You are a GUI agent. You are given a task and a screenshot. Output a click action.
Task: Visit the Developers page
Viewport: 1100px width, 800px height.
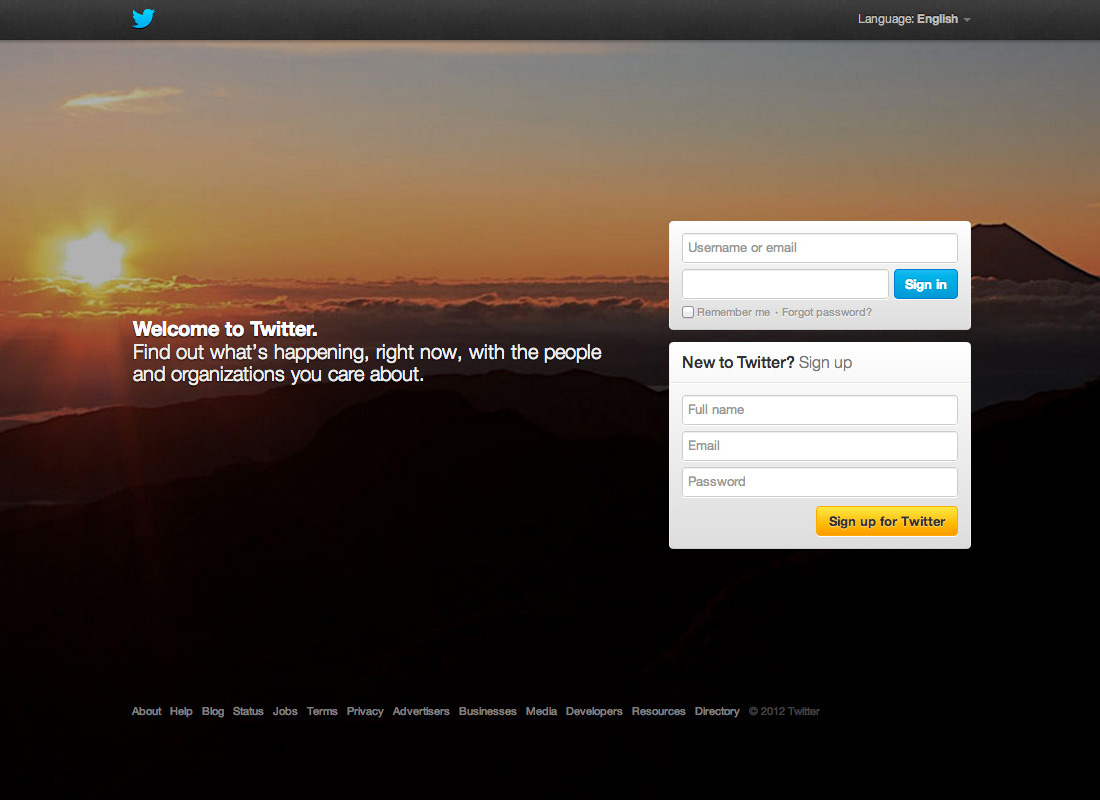[x=594, y=711]
